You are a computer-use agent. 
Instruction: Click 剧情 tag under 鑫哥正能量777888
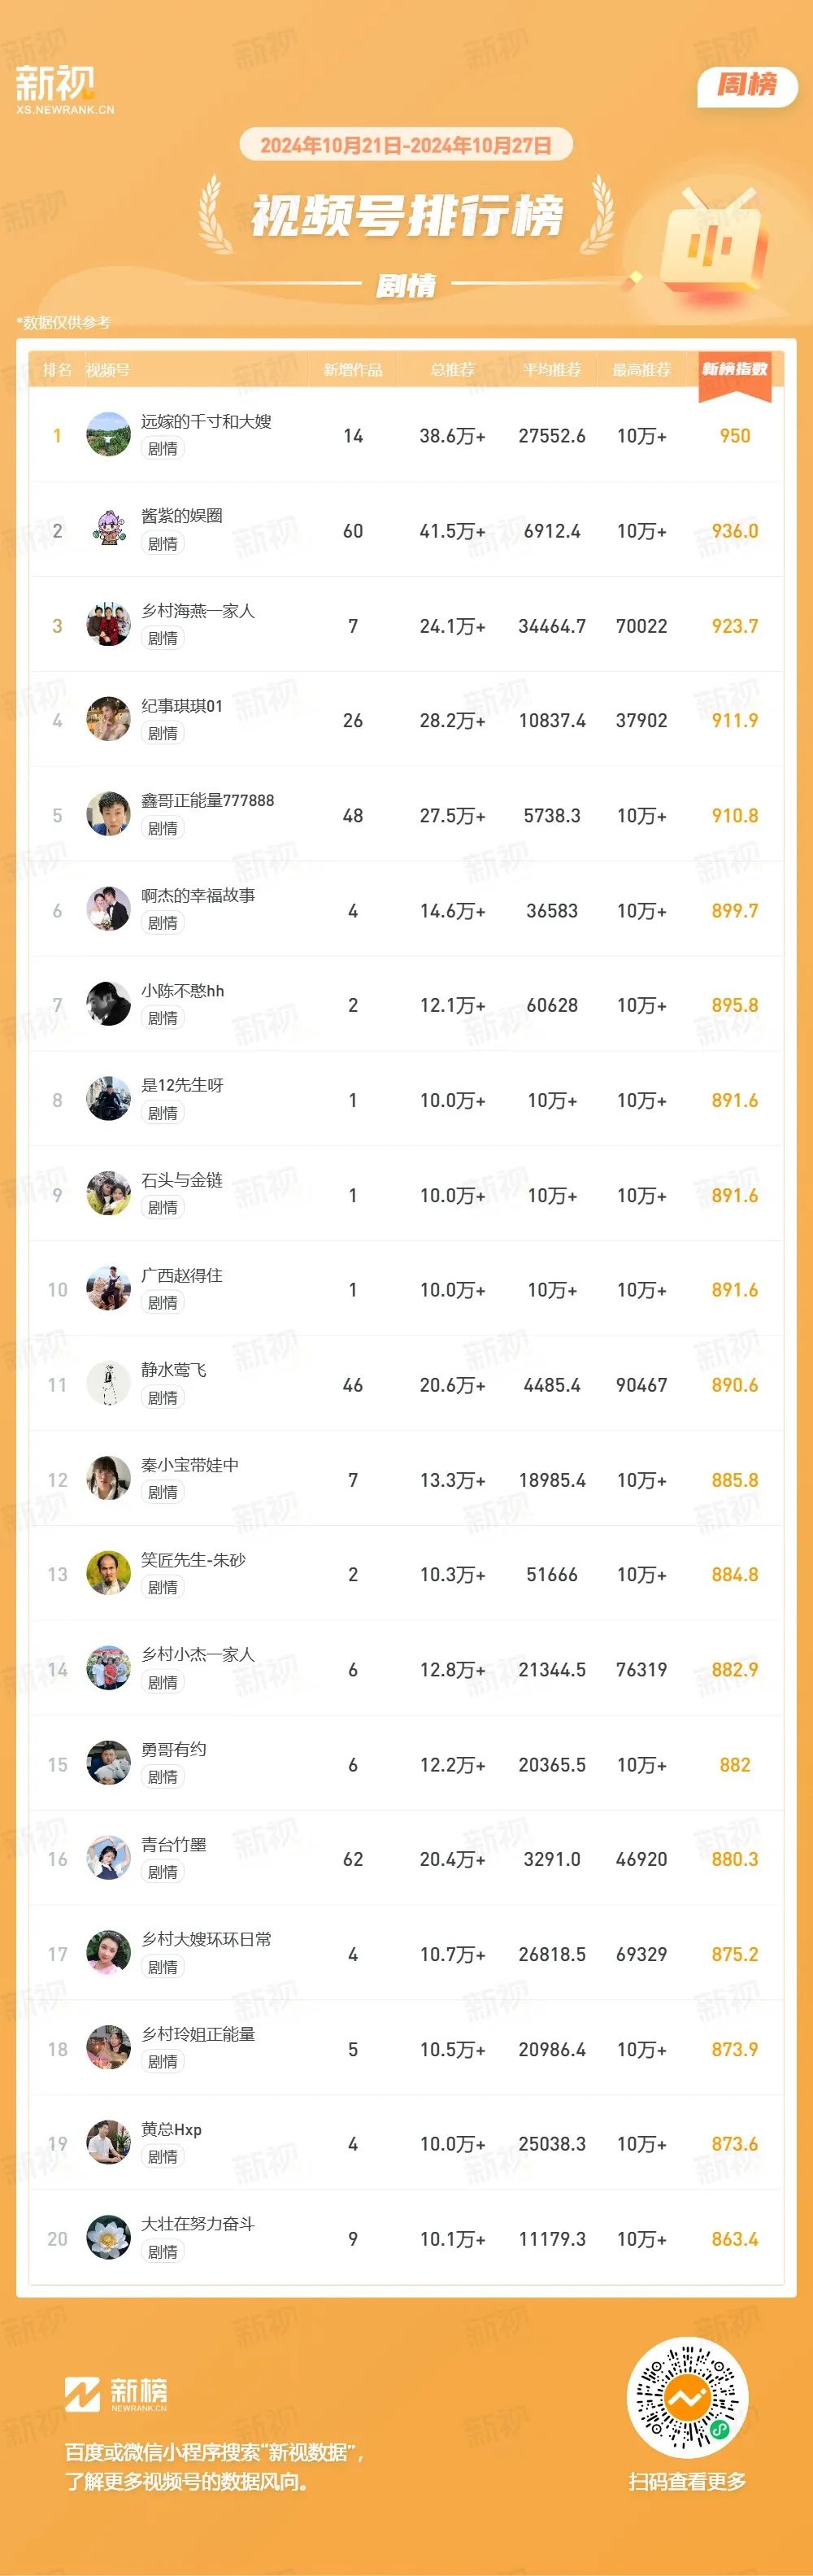tap(163, 828)
